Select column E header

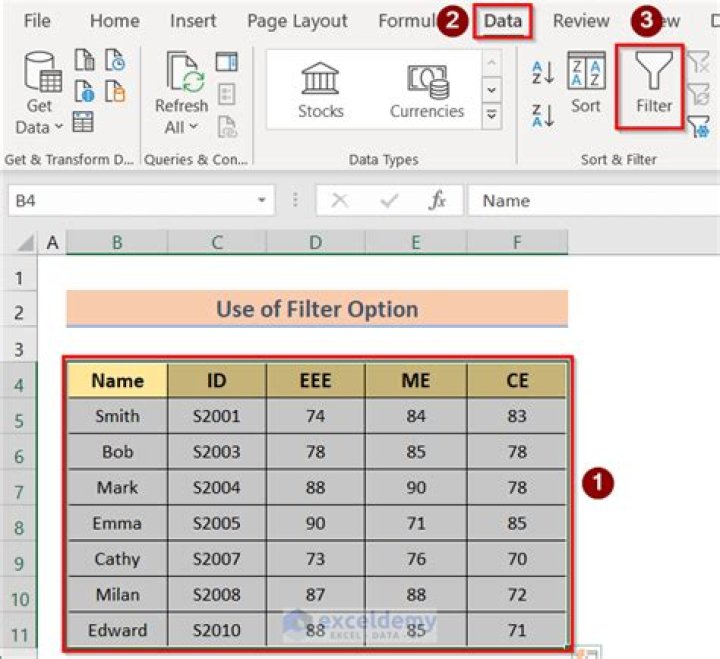(x=416, y=242)
